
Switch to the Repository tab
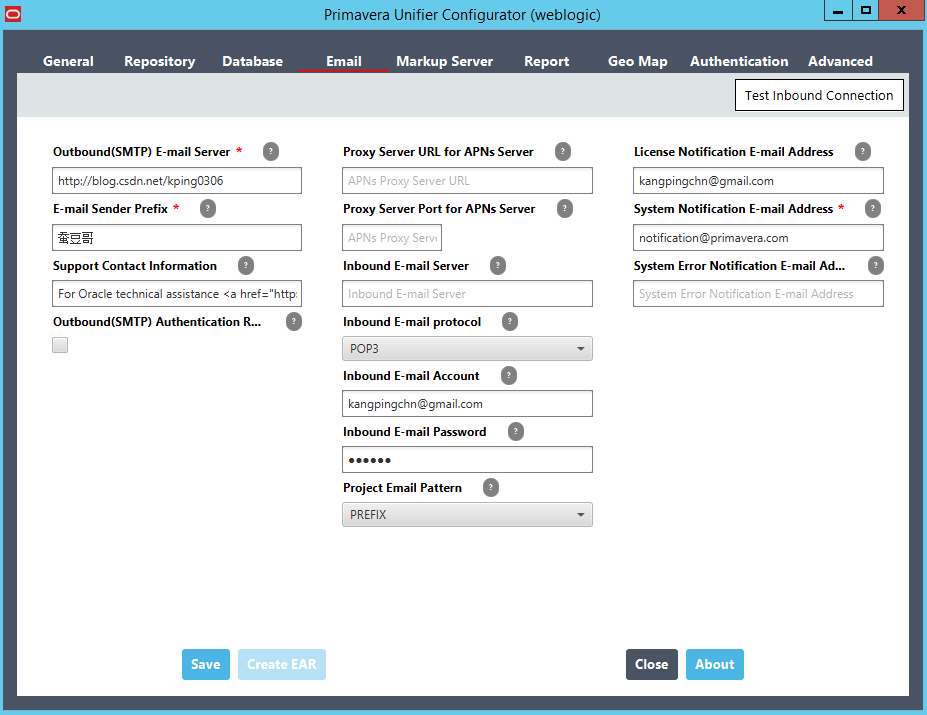(x=160, y=62)
